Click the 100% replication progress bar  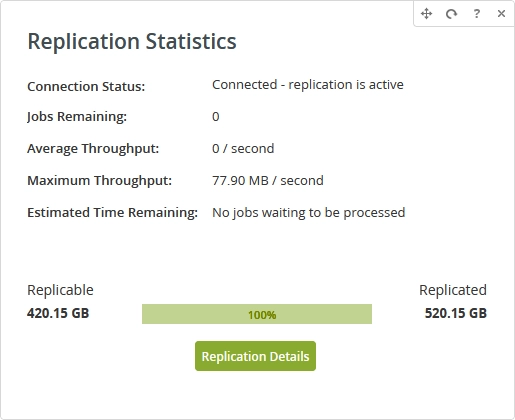click(x=257, y=314)
